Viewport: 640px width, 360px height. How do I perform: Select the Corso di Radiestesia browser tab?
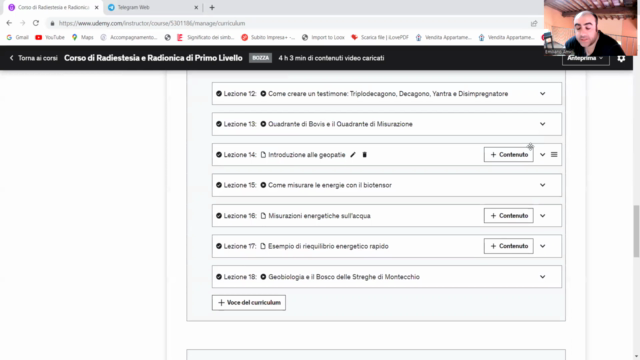pos(53,7)
